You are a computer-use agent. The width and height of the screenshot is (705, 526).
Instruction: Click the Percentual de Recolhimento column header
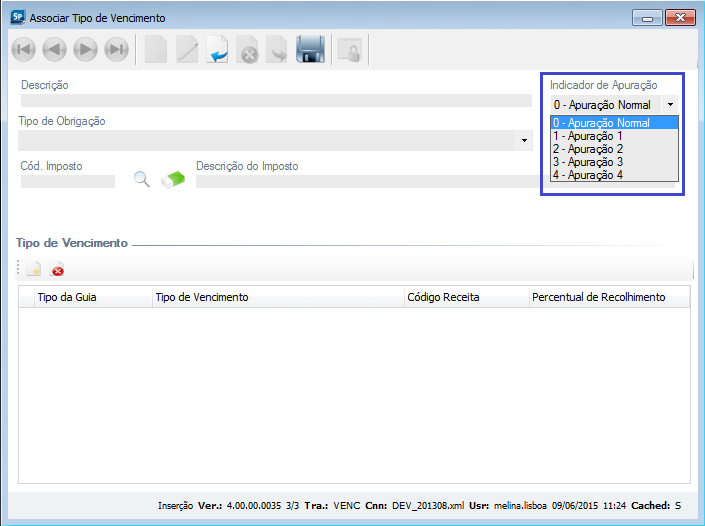(x=609, y=297)
